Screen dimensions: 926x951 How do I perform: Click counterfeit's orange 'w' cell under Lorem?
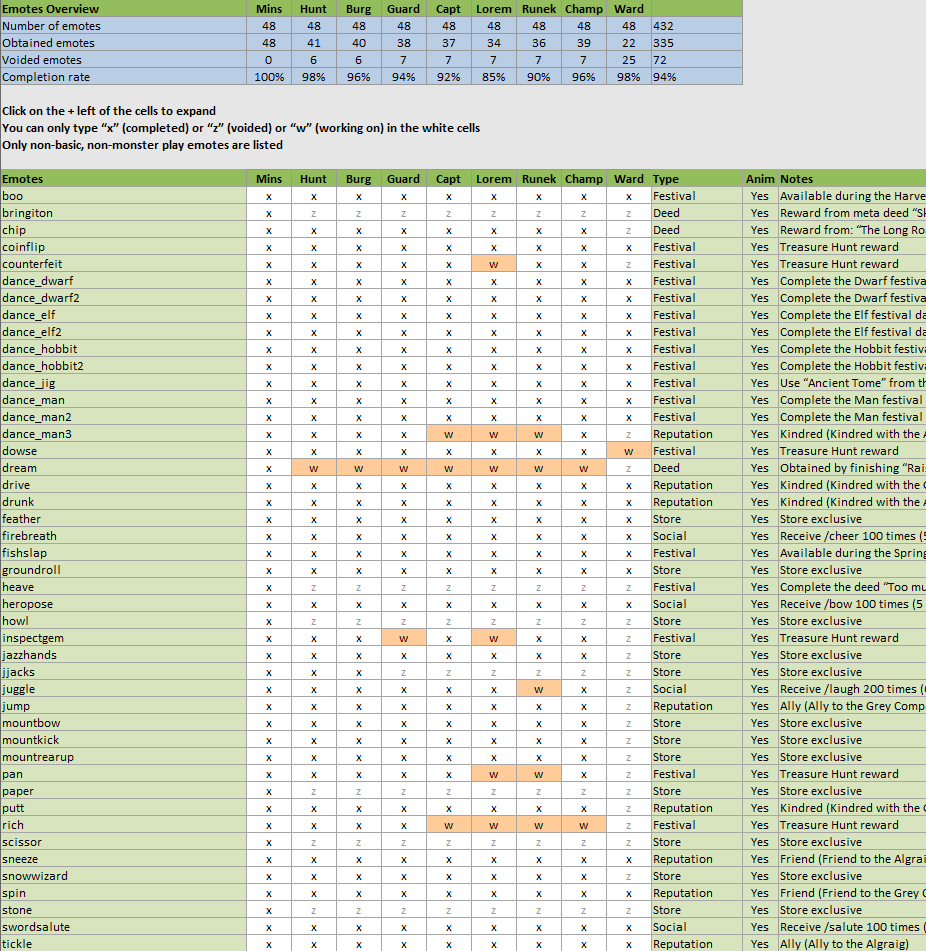(x=494, y=263)
